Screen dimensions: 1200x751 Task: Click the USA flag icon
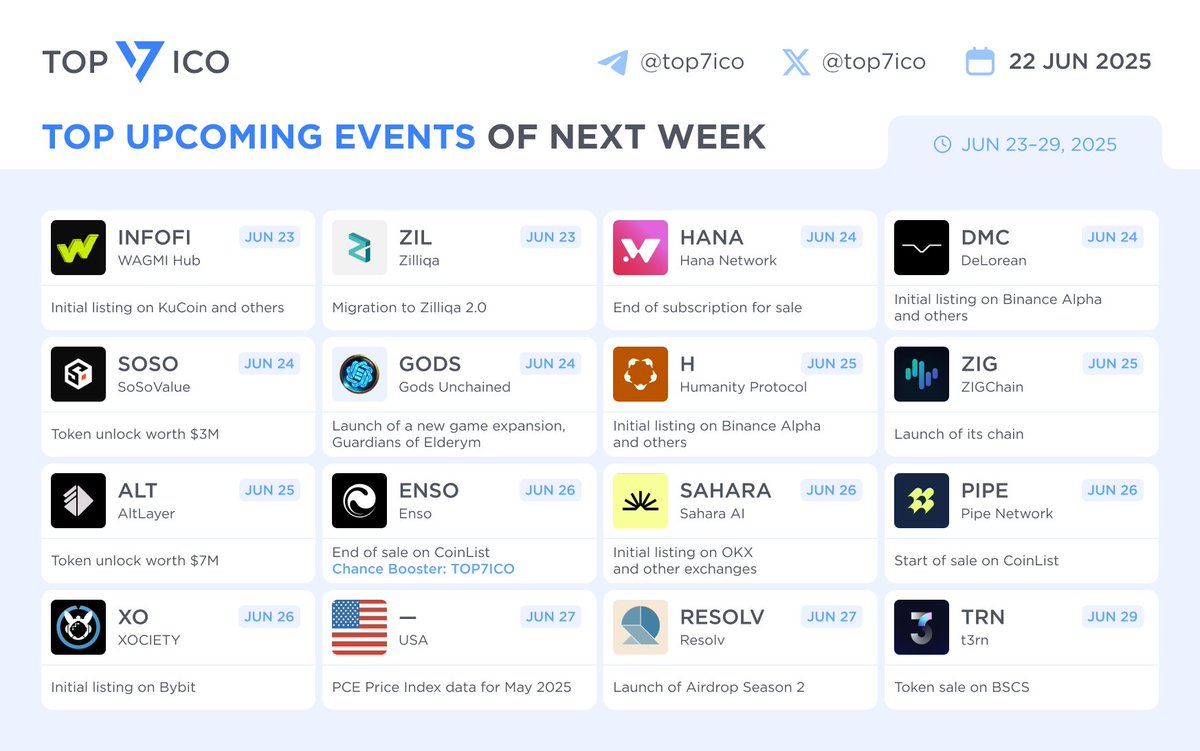[359, 627]
